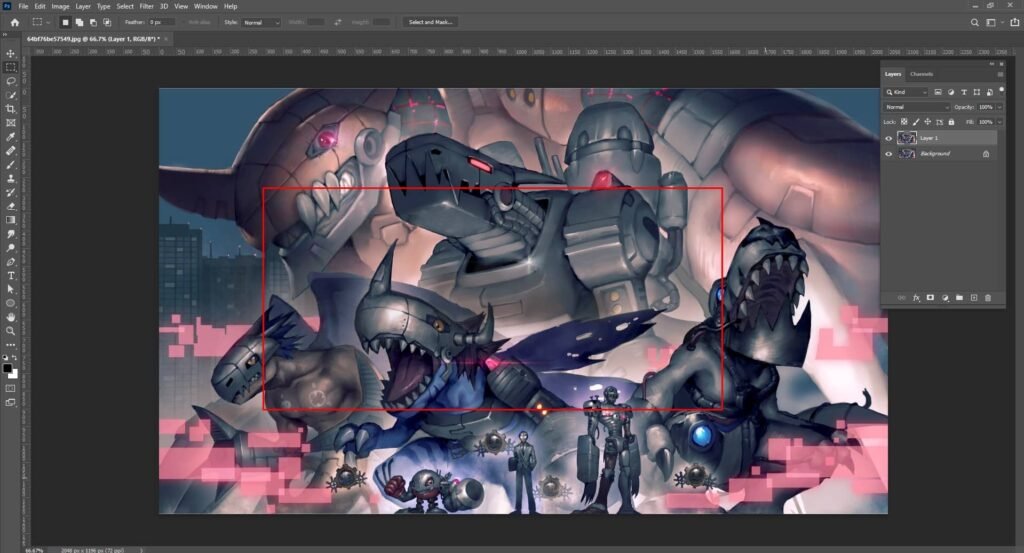Image resolution: width=1024 pixels, height=553 pixels.
Task: Select the Quick Selection tool
Action: [10, 95]
